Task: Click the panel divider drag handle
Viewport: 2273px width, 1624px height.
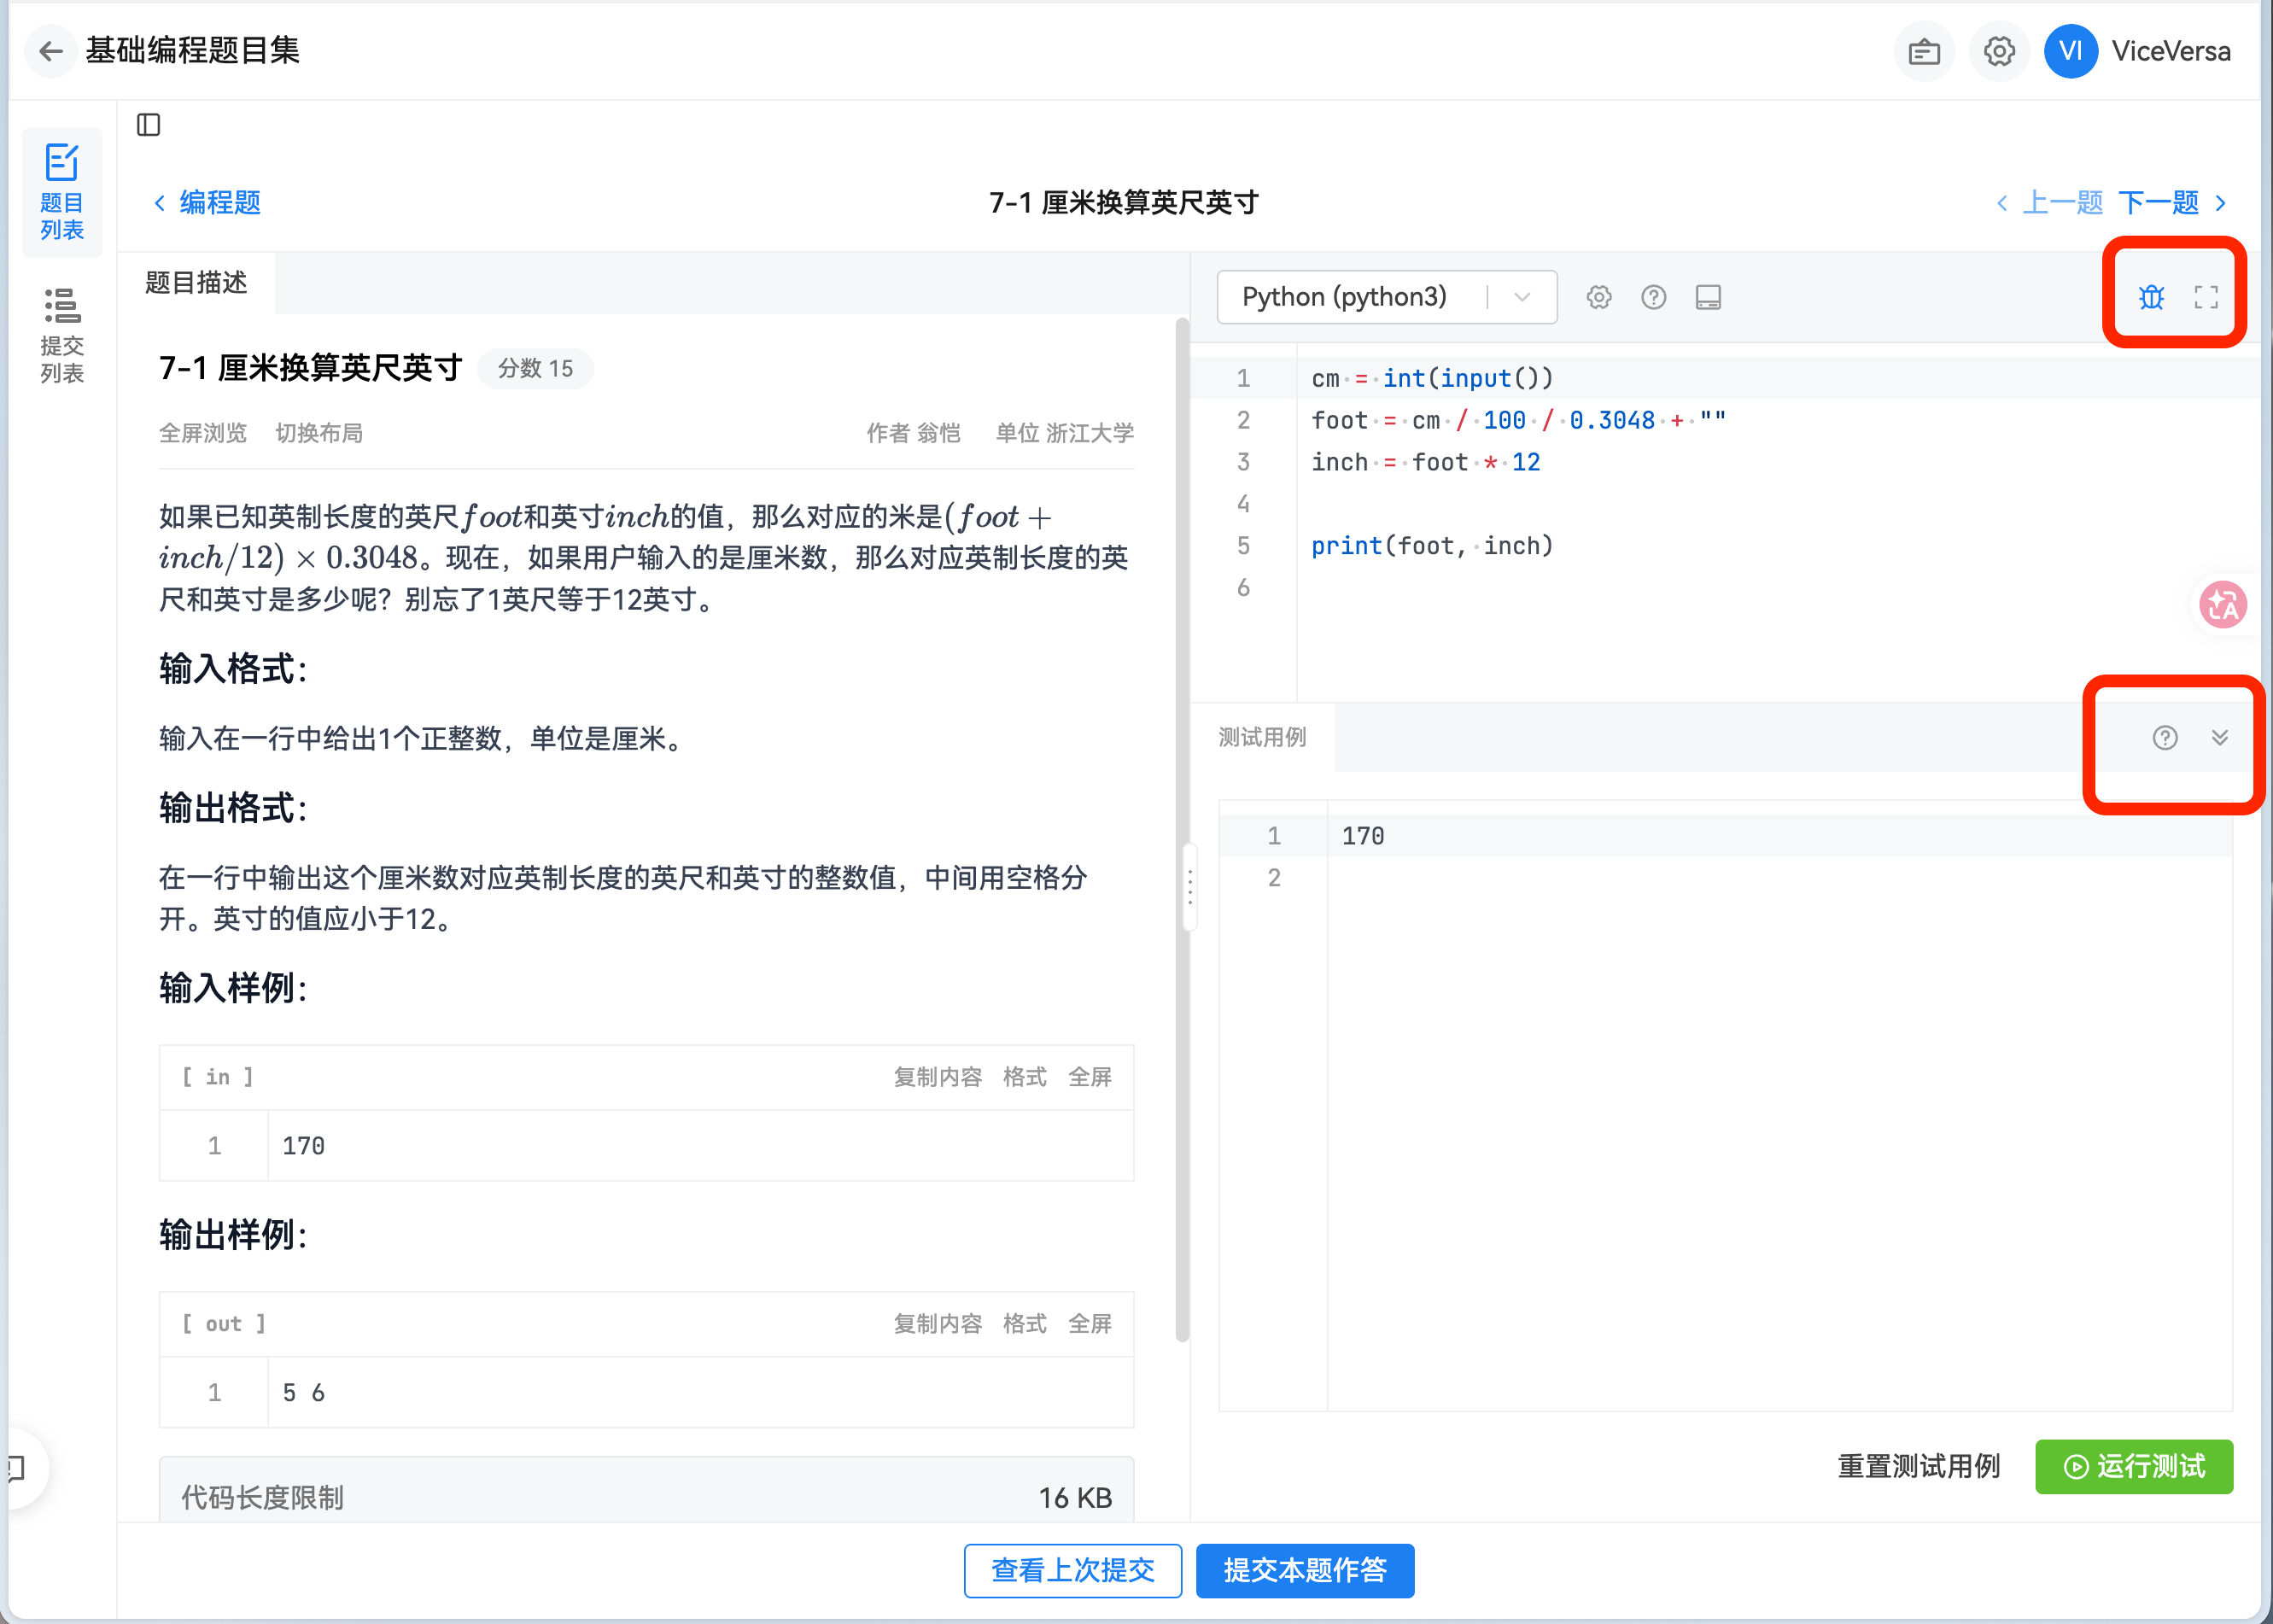Action: coord(1189,887)
